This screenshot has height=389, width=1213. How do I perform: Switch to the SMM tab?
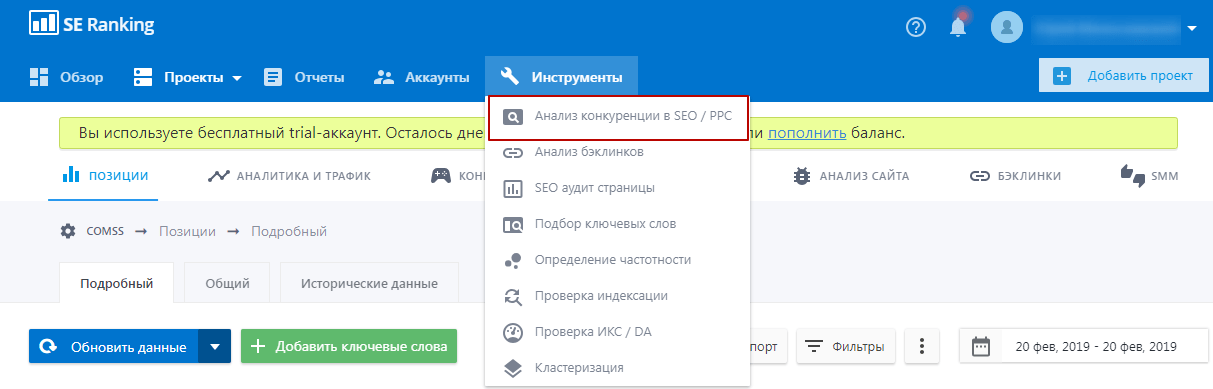coord(1149,176)
